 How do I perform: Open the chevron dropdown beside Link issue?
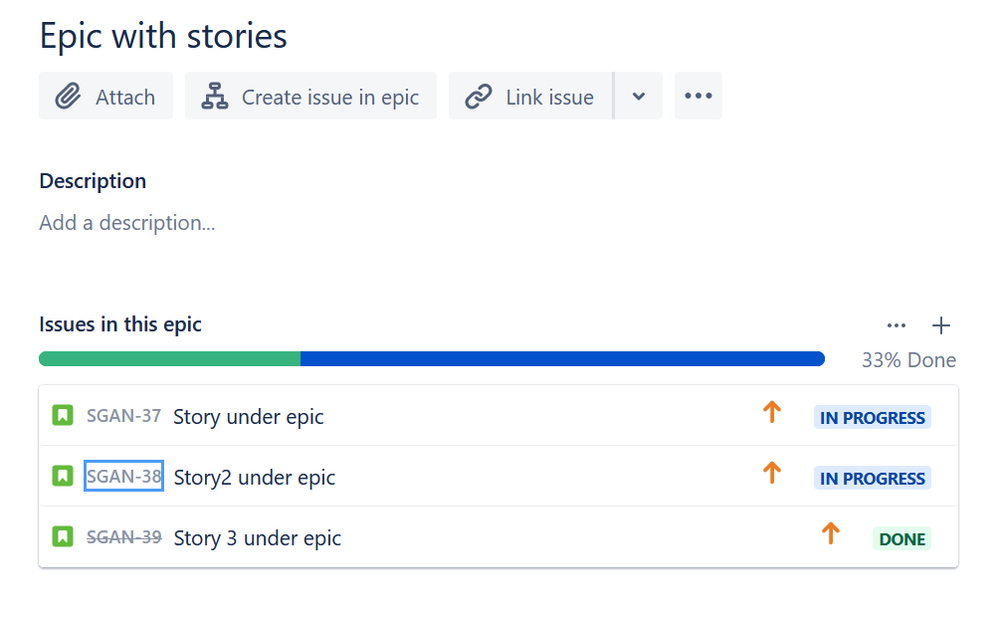639,96
